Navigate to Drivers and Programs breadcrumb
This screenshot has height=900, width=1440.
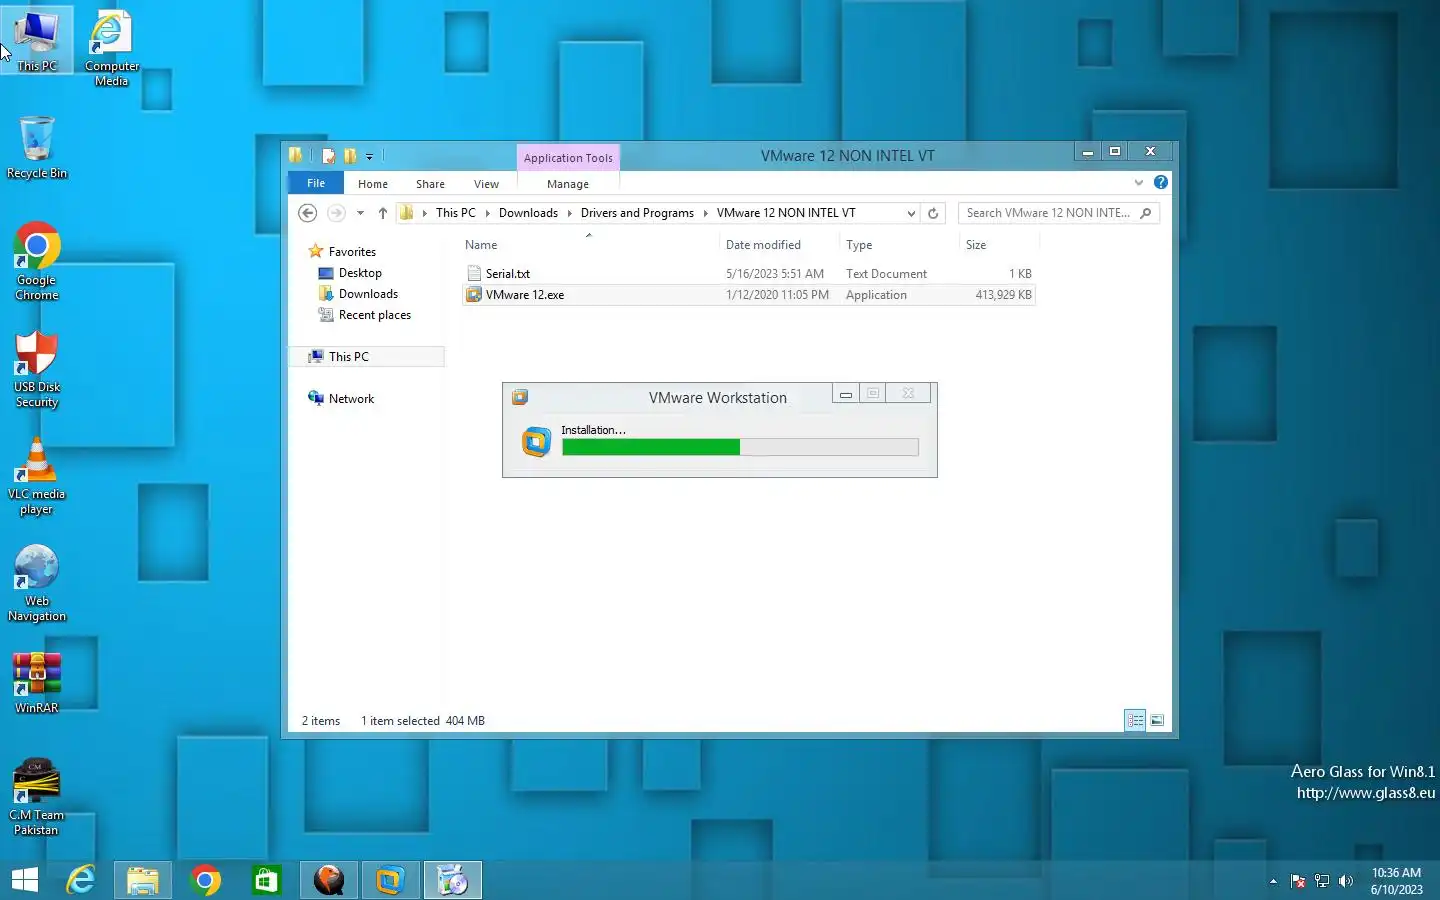click(637, 213)
